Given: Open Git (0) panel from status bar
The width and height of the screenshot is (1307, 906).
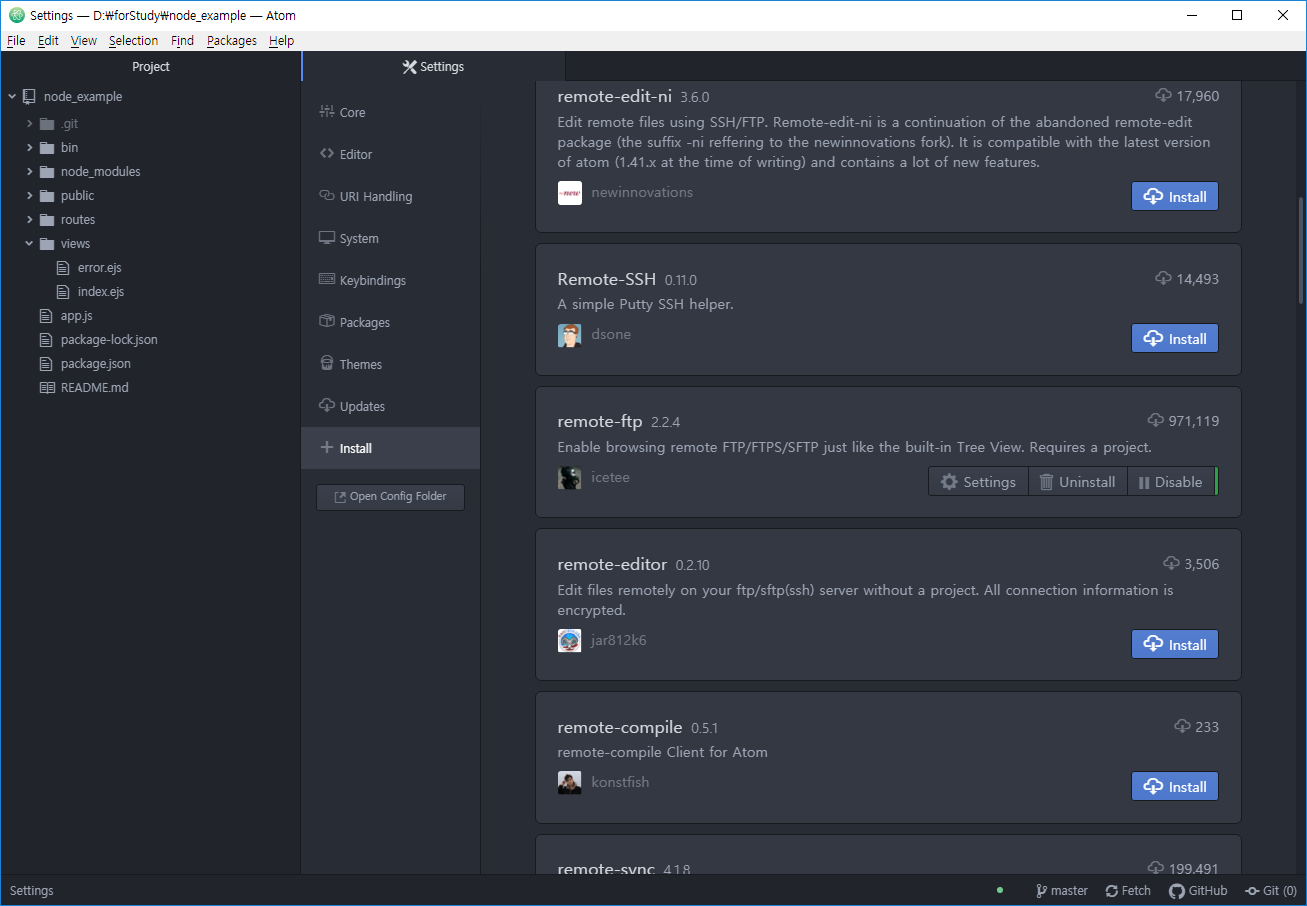Looking at the screenshot, I should click(1270, 891).
